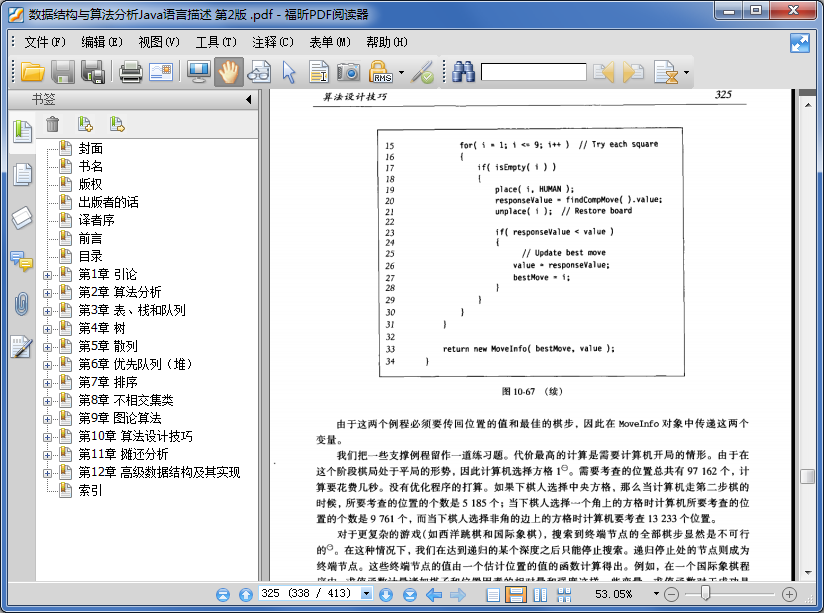This screenshot has height=613, width=824.
Task: Open the Comments sidebar panel
Action: pyautogui.click(x=22, y=261)
